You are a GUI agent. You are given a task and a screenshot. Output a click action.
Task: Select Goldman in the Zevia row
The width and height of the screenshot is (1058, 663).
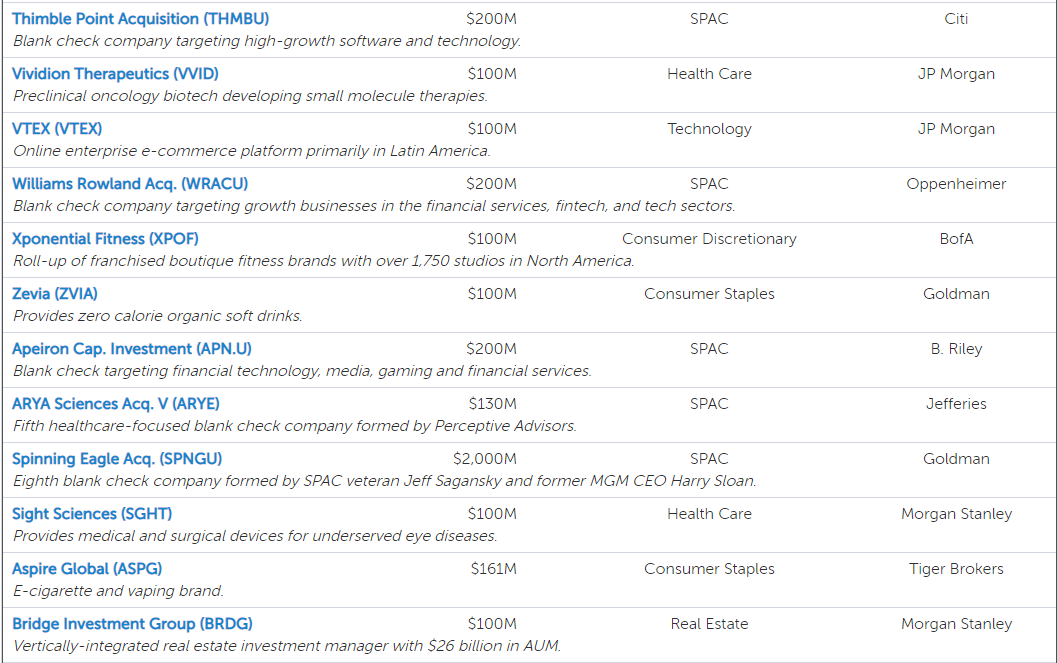click(956, 293)
